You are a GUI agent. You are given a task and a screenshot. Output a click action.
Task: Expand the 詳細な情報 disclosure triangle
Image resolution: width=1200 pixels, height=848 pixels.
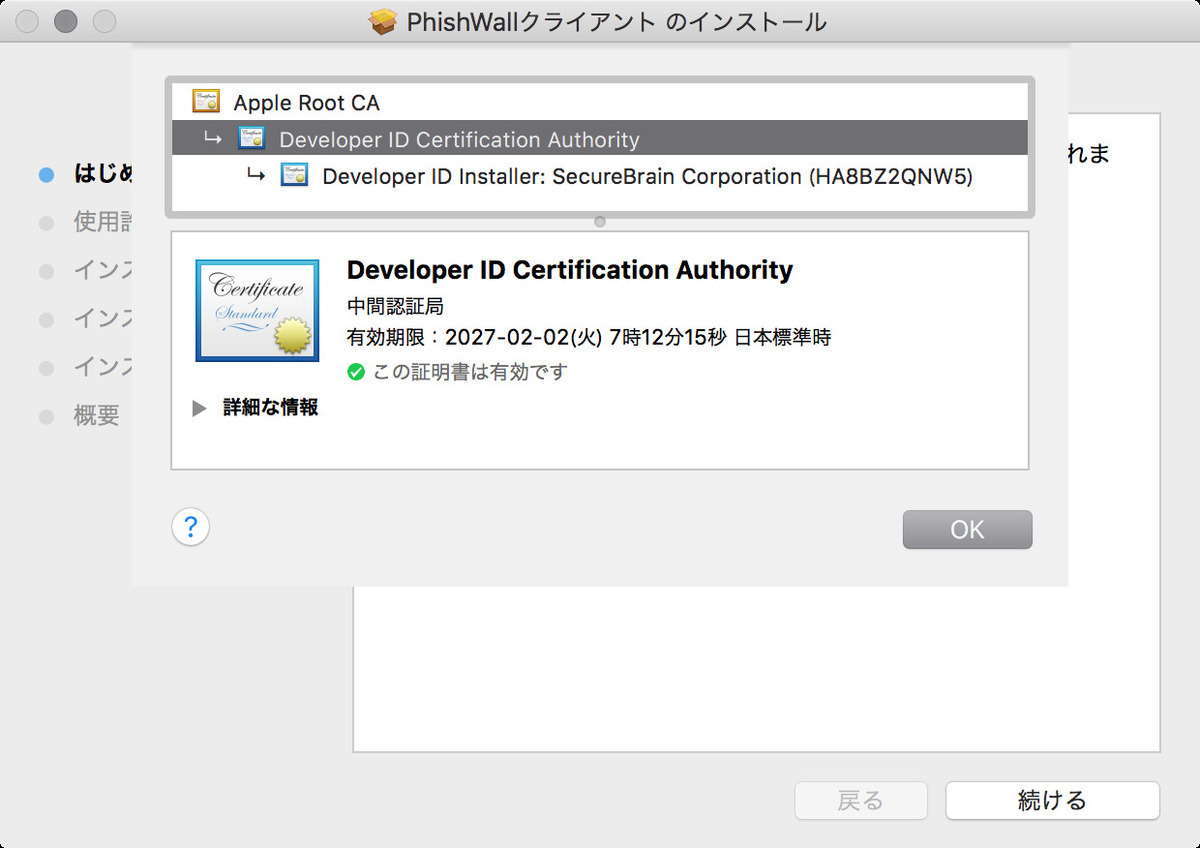coord(199,408)
